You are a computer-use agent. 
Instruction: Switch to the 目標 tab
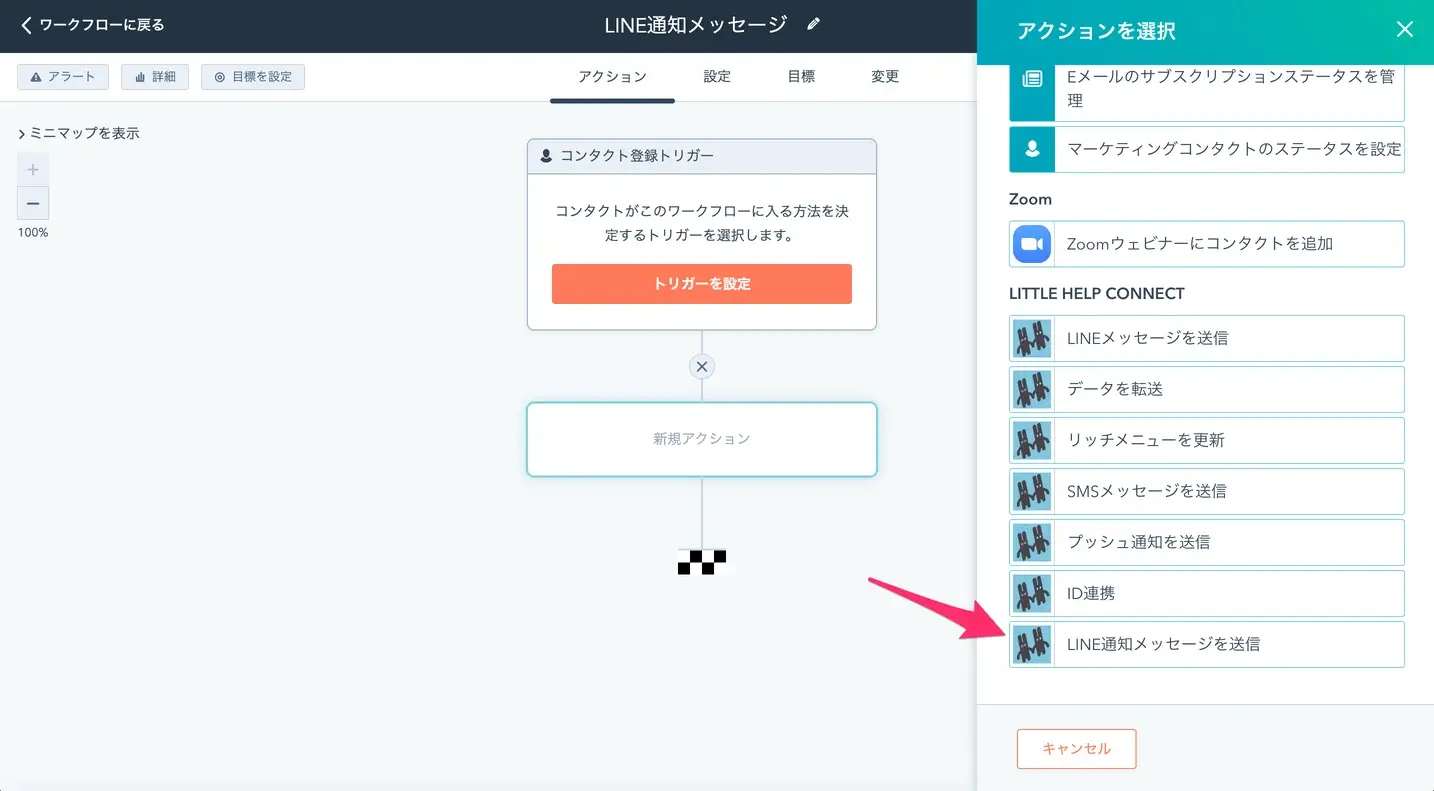(x=801, y=77)
